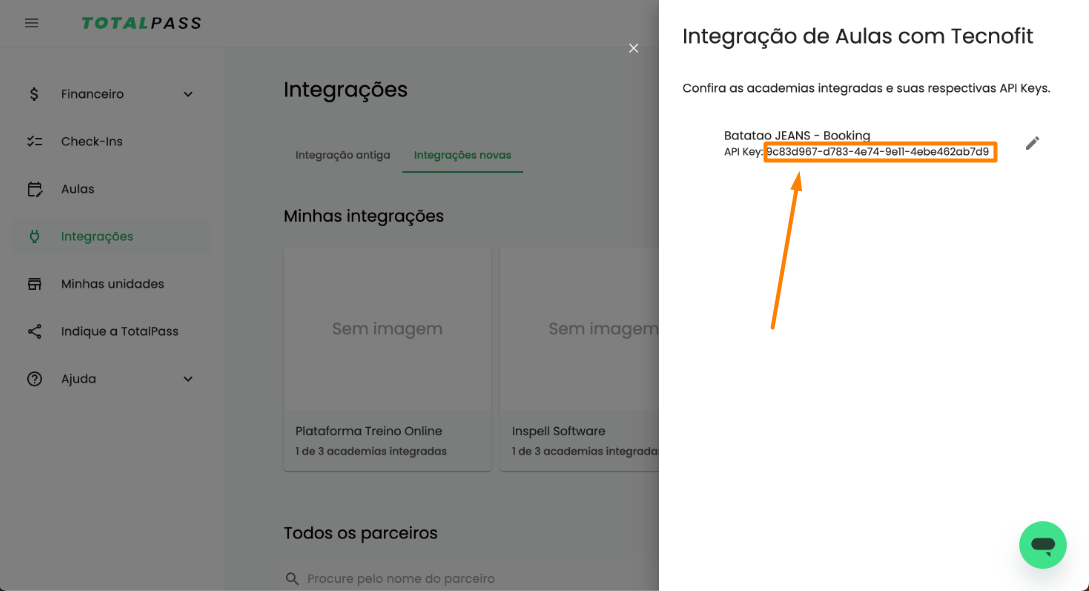The width and height of the screenshot is (1089, 591).
Task: Expand the Ajuda menu chevron
Action: point(188,378)
